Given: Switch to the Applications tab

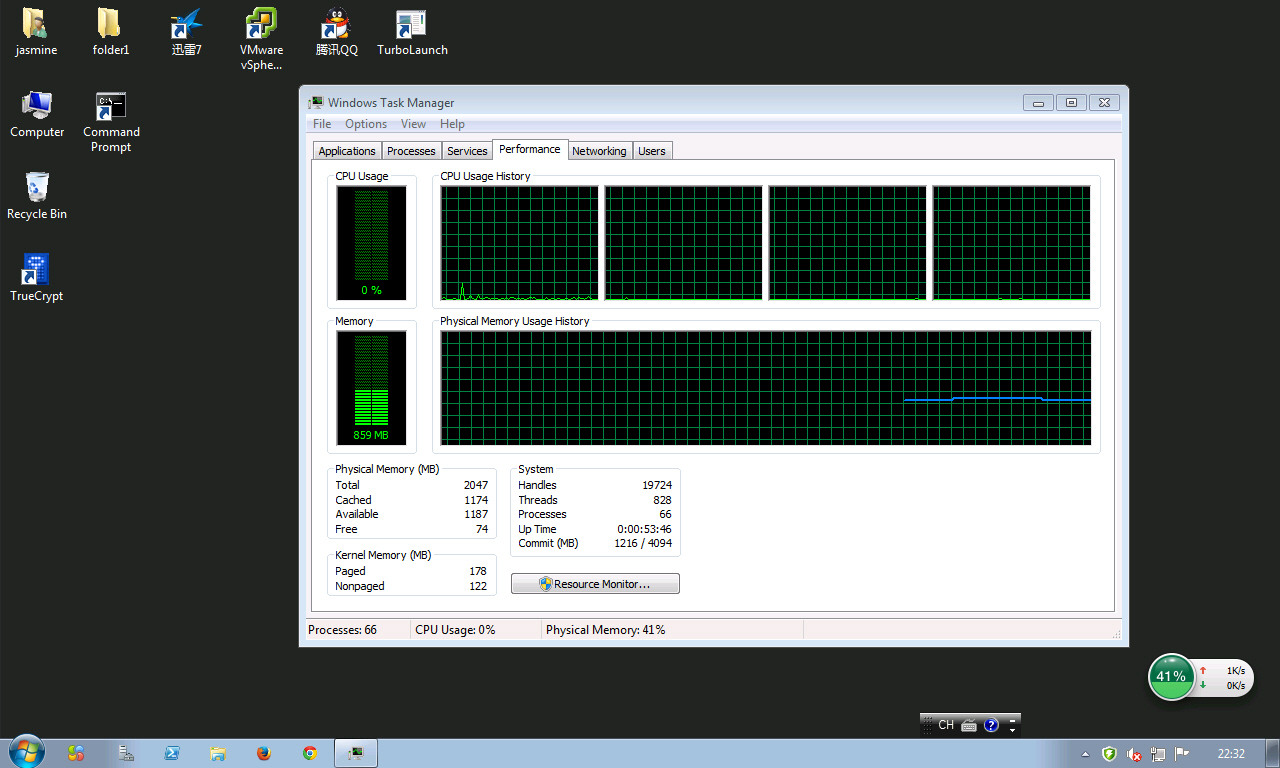Looking at the screenshot, I should (347, 151).
